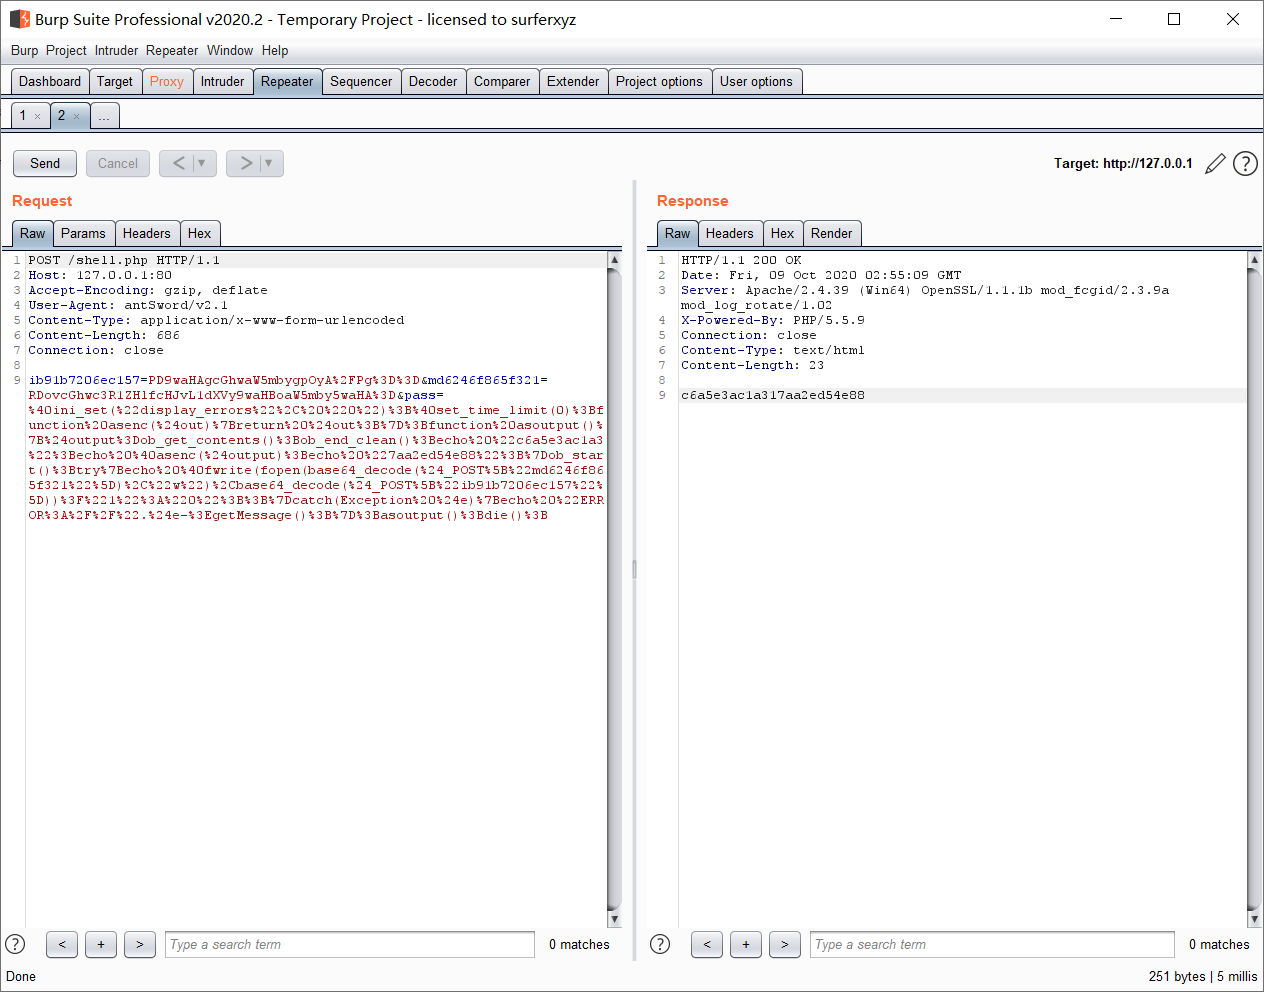
Task: Open the Project options tab
Action: (659, 82)
